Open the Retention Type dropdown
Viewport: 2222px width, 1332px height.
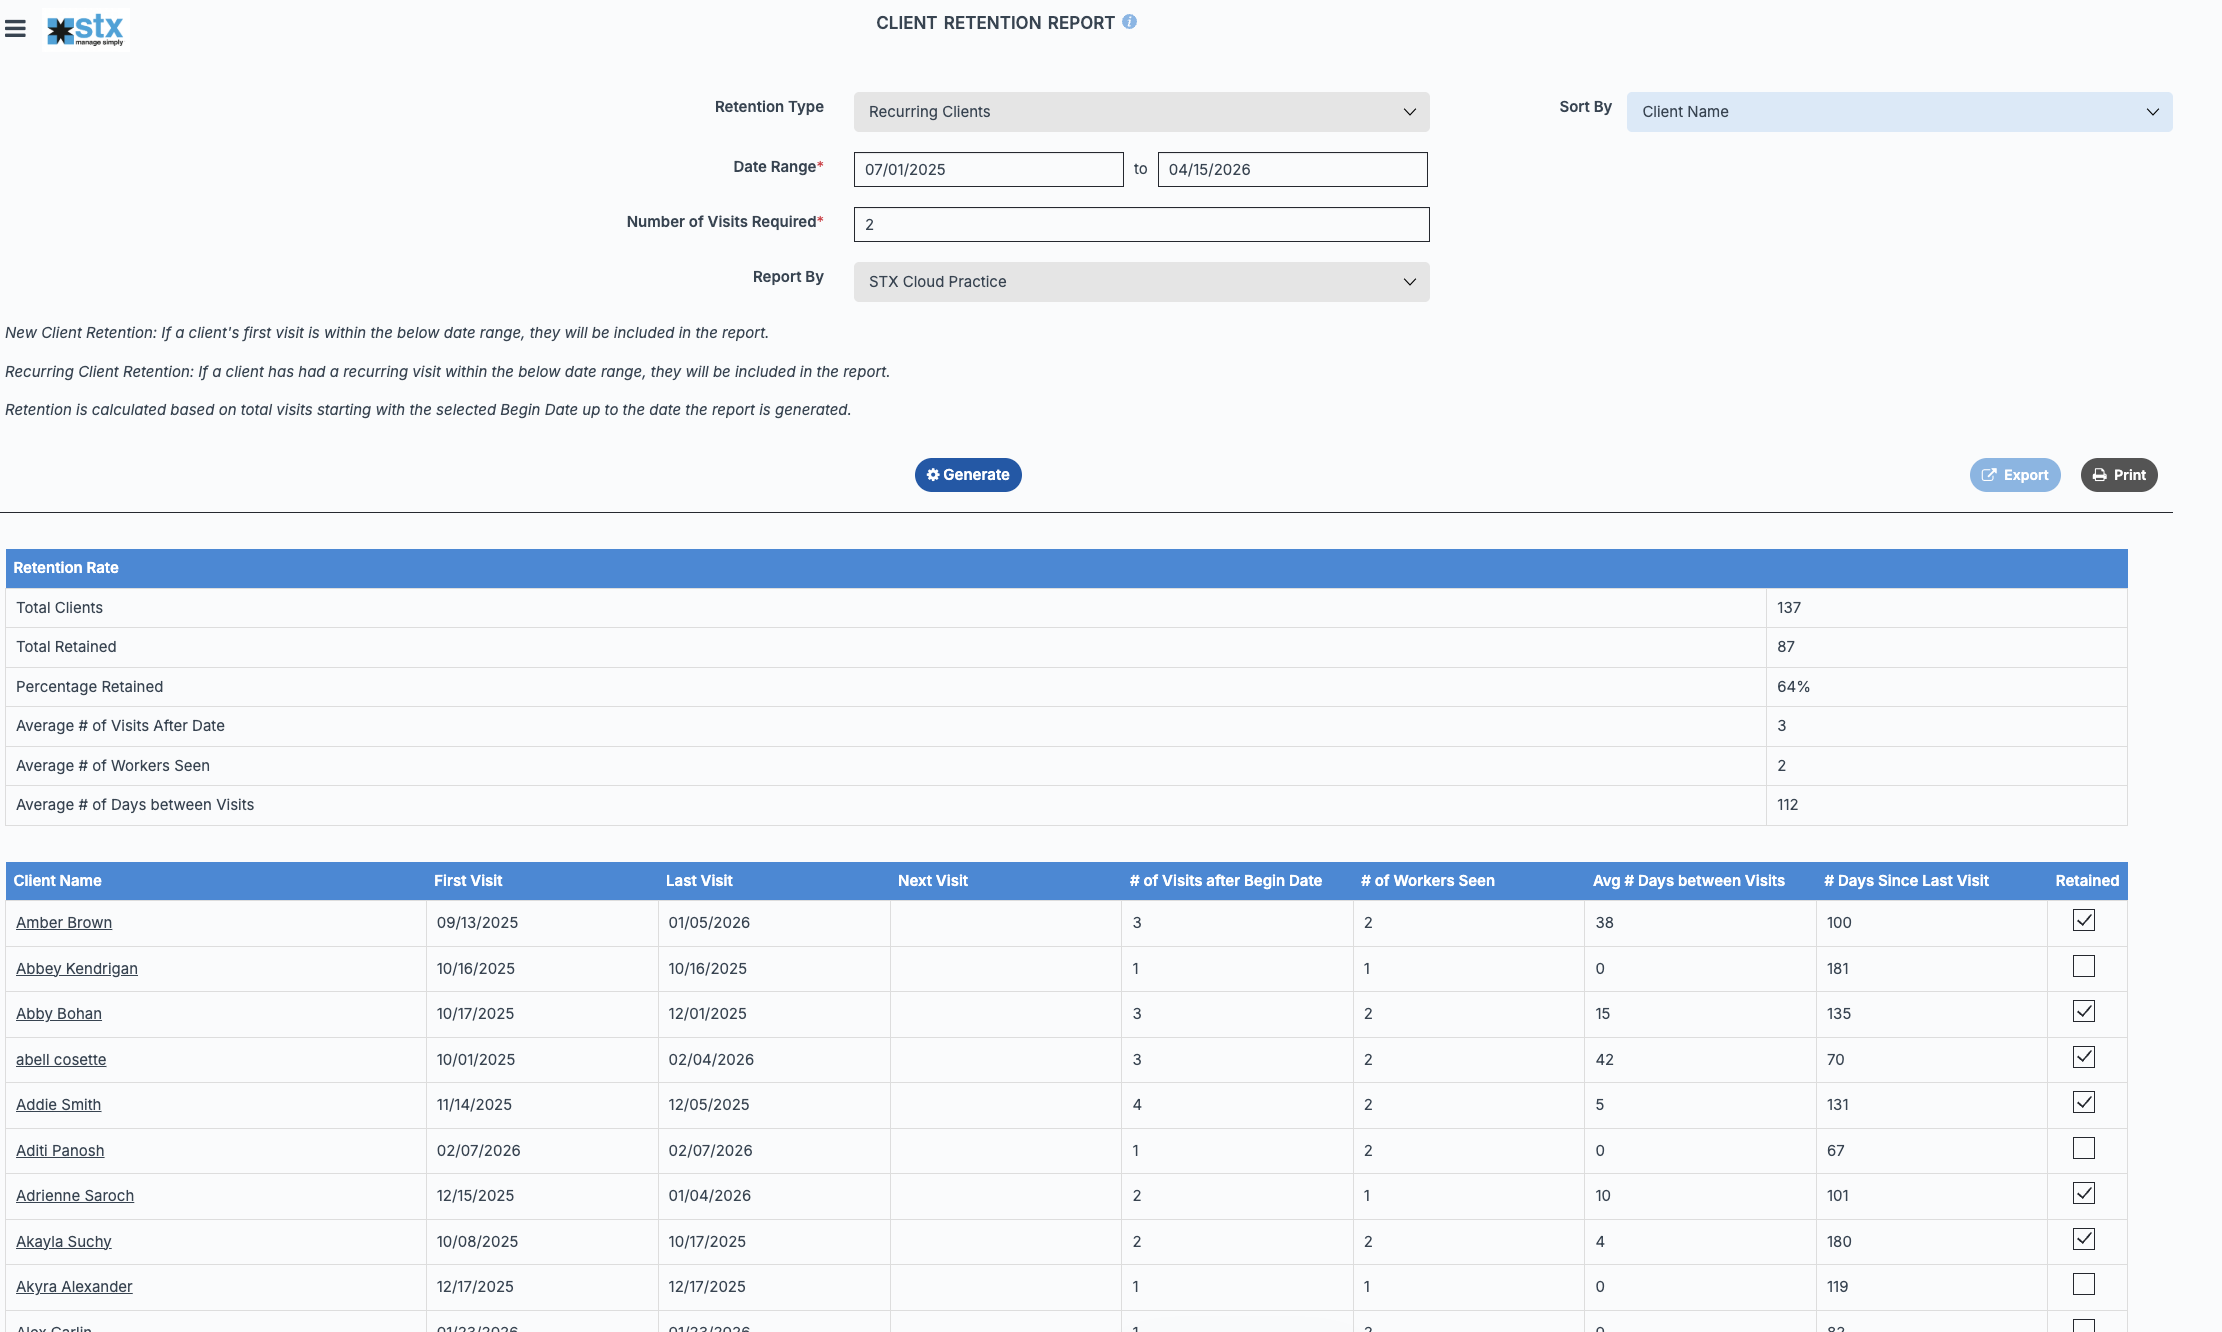(x=1140, y=112)
